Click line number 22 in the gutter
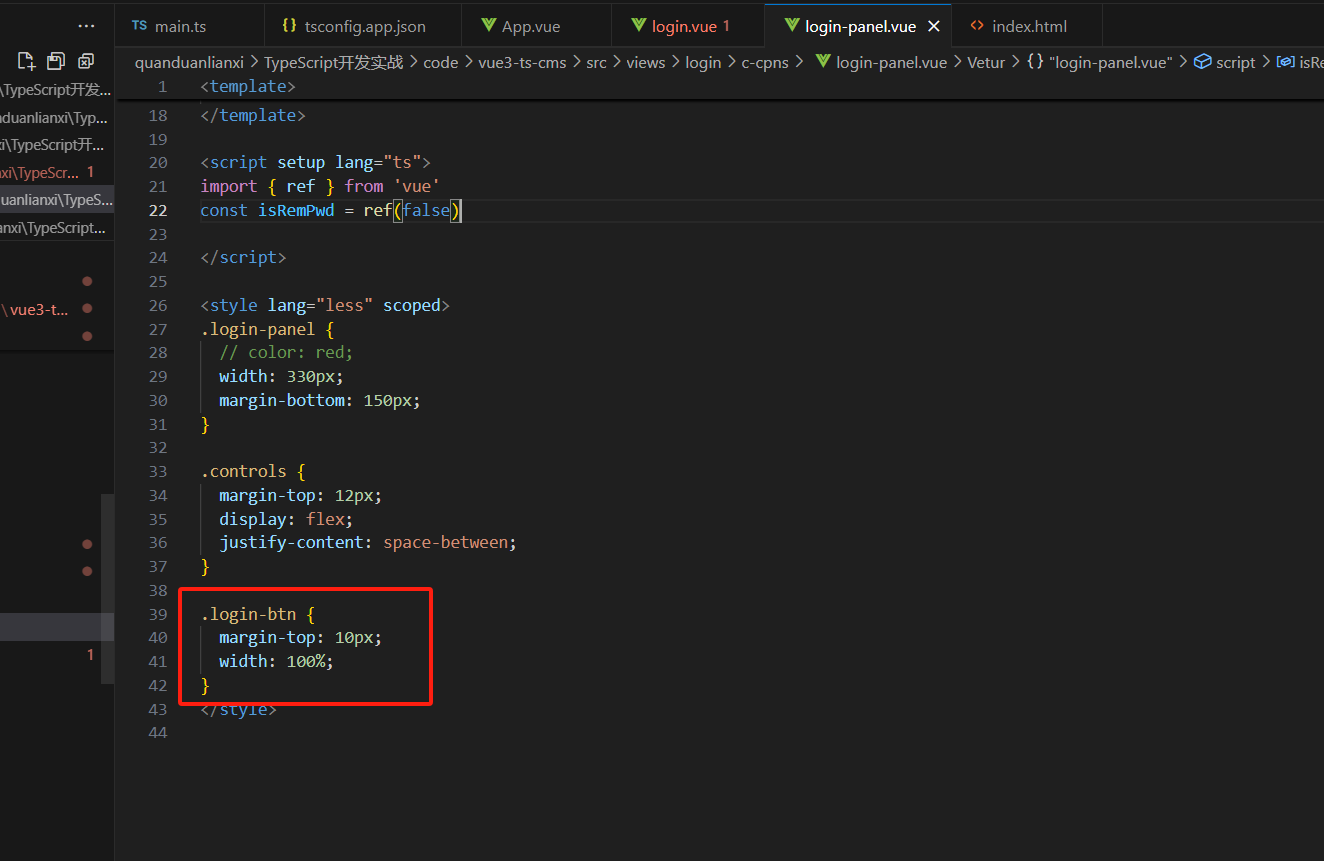Viewport: 1324px width, 861px height. pos(157,210)
